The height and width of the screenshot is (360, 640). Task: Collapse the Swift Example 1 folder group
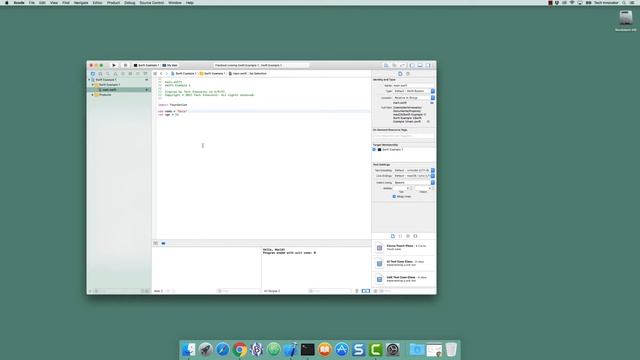(93, 85)
